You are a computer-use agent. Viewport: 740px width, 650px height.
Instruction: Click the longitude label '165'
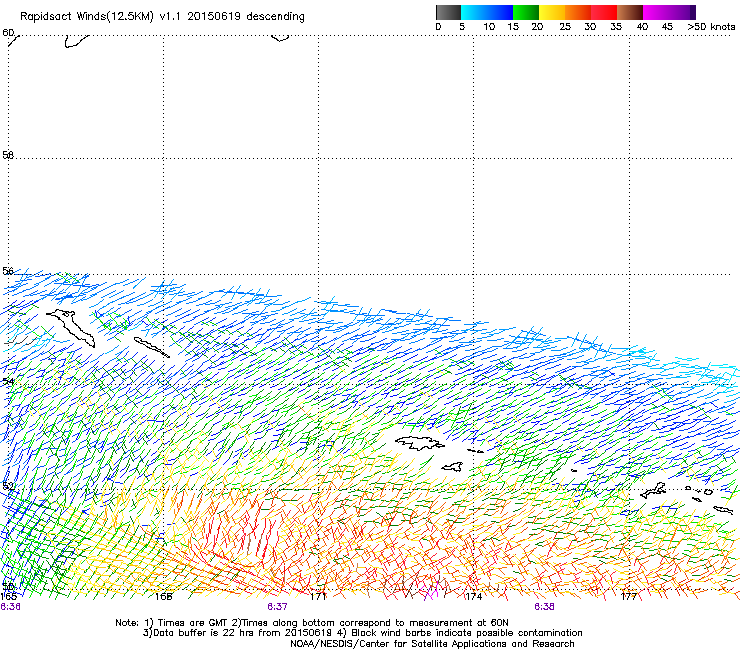pos(8,596)
